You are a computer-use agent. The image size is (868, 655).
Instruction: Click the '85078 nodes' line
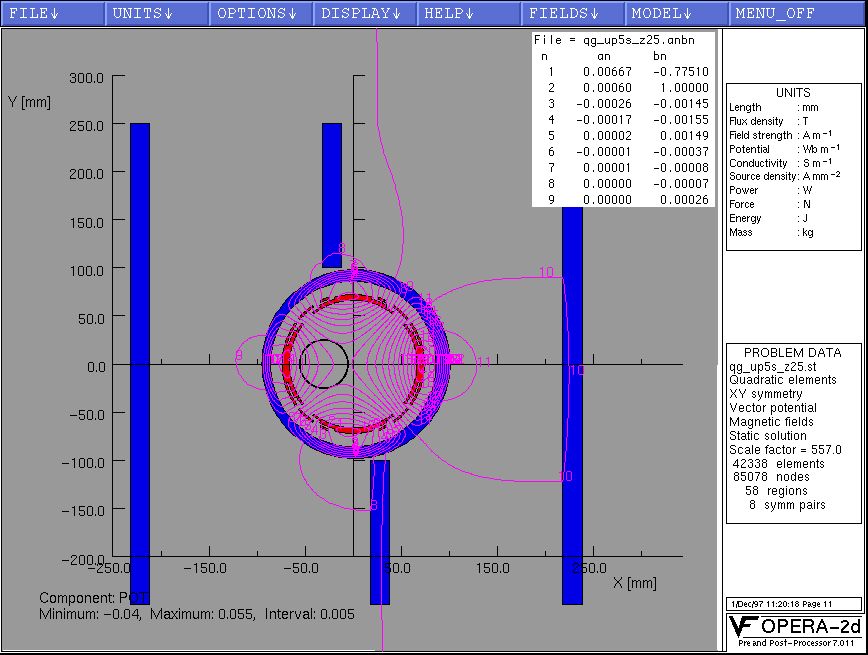771,477
